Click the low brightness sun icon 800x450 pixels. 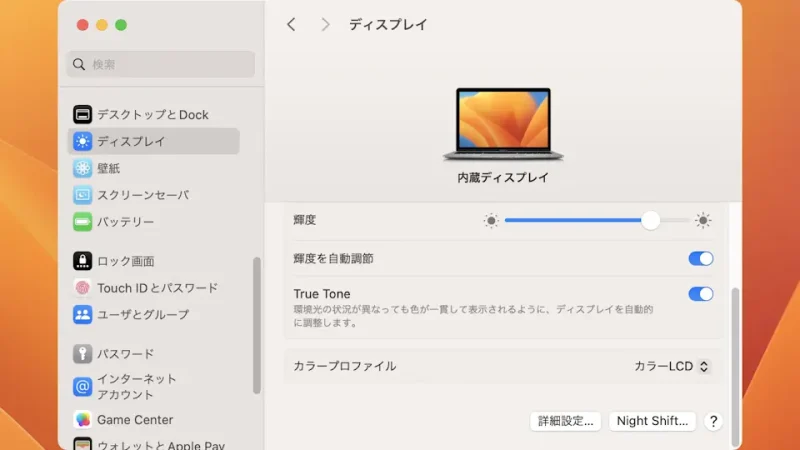(x=491, y=220)
